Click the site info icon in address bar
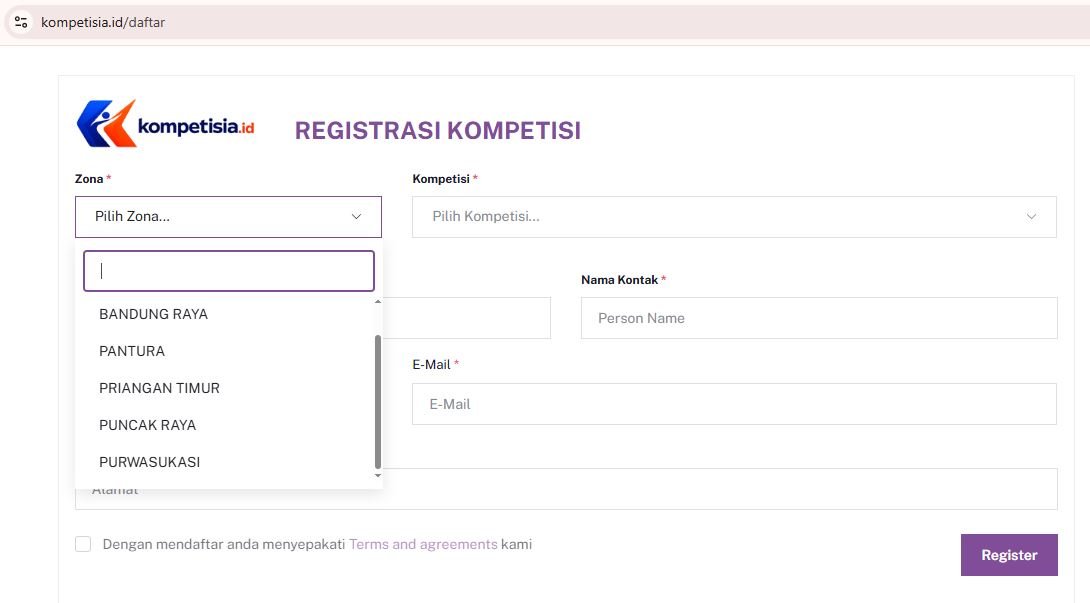Viewport: 1090px width, 603px height. [x=21, y=22]
